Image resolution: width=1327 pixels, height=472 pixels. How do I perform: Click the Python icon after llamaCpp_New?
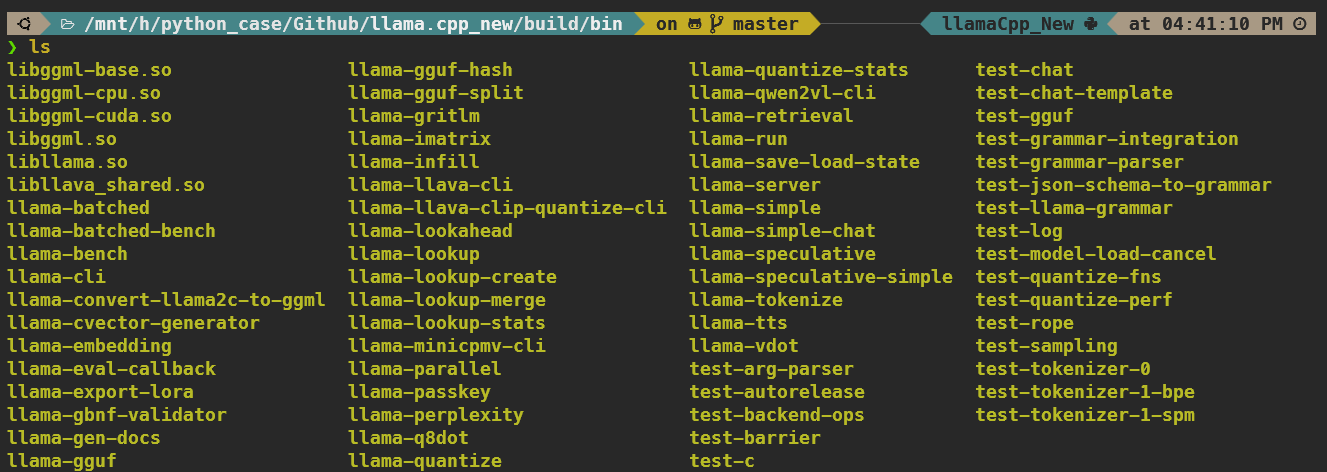(x=1090, y=23)
